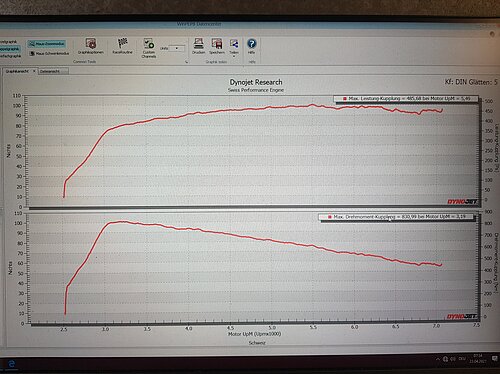The image size is (500, 374).
Task: Enable Maus Schwenkmodus mode
Action: 49,53
